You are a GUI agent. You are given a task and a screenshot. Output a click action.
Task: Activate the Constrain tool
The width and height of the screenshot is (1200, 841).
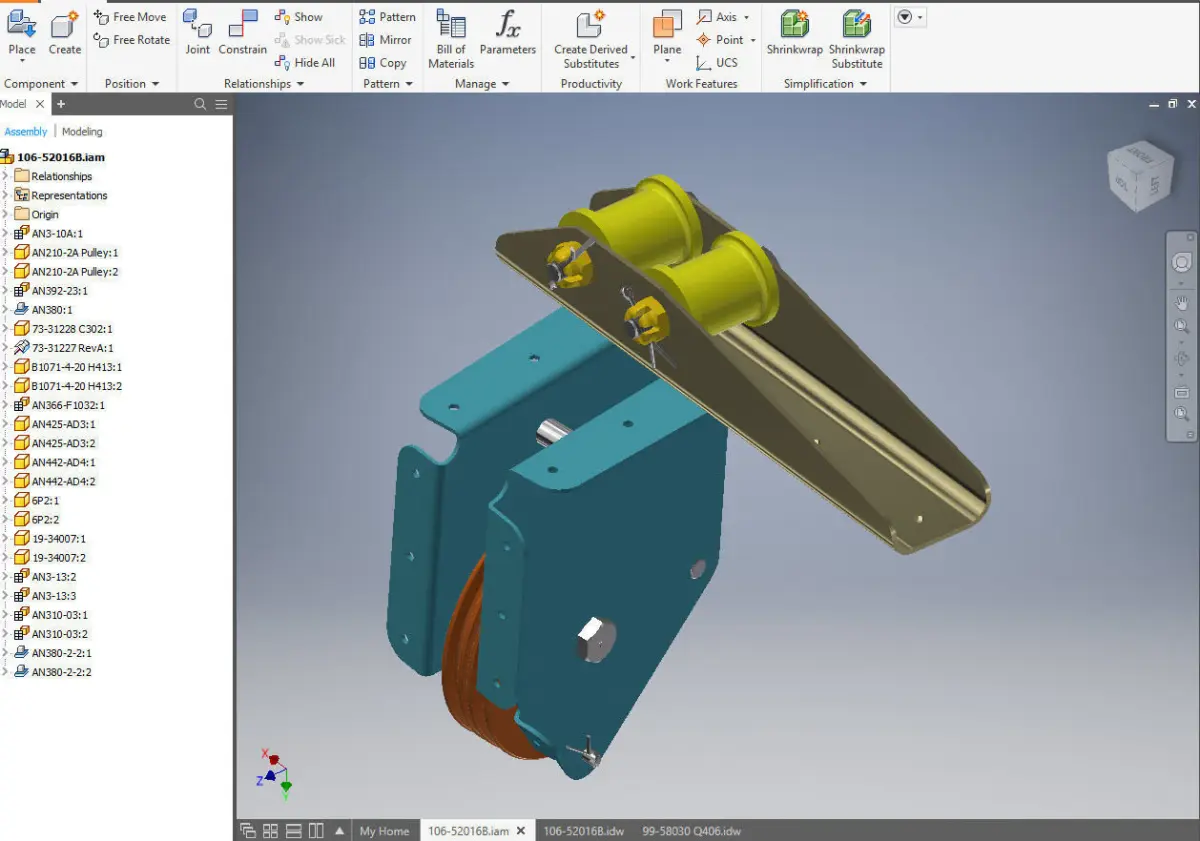pos(242,33)
